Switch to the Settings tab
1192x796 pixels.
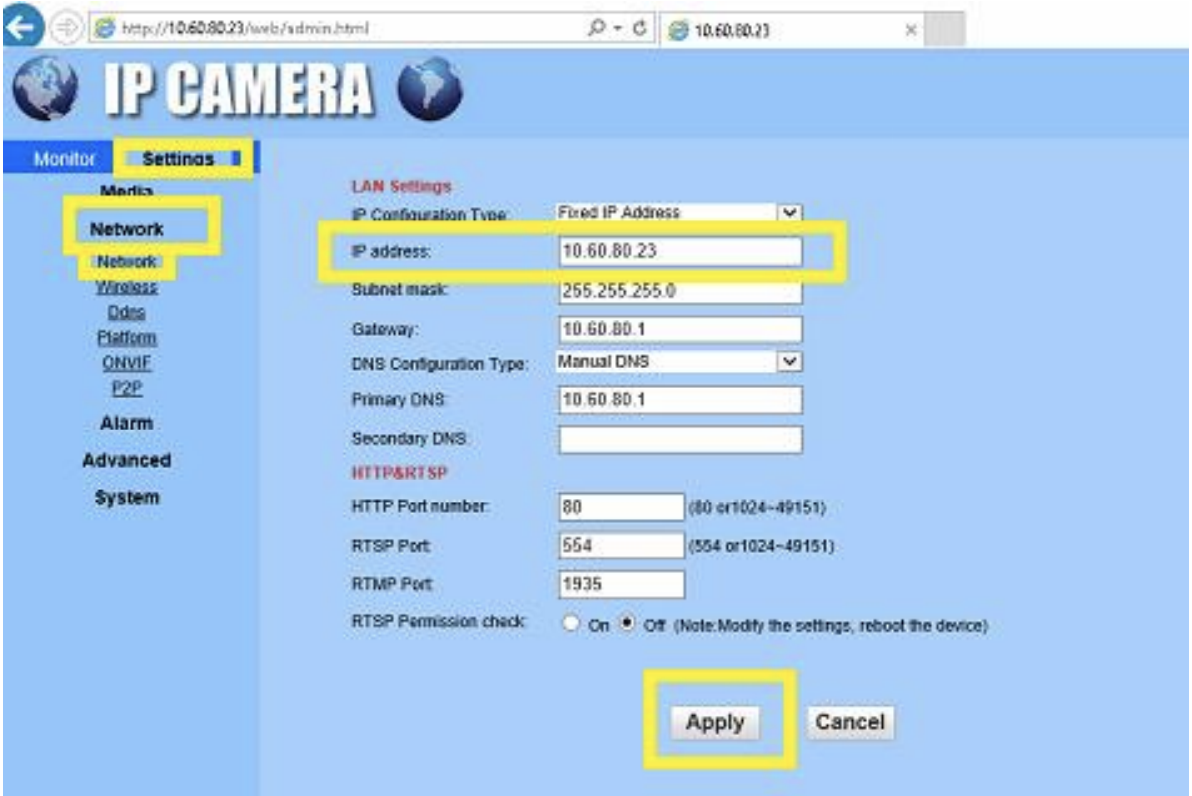point(178,159)
